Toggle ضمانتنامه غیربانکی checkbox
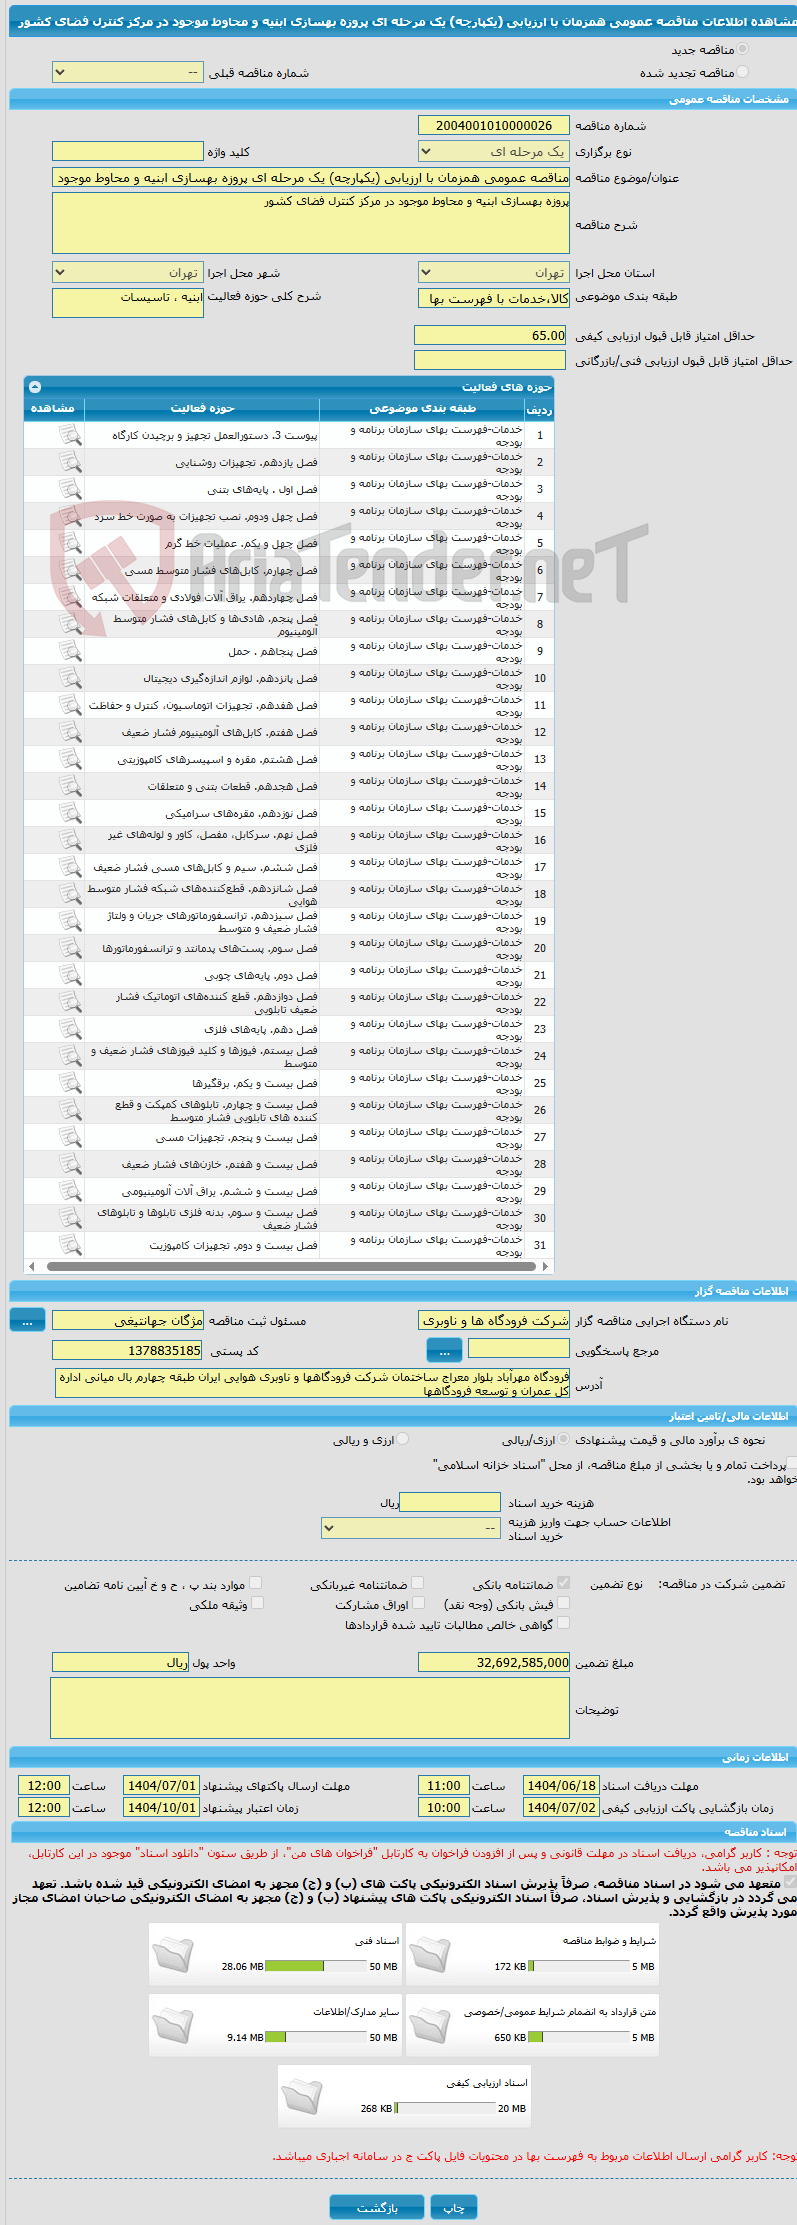The image size is (797, 2225). pyautogui.click(x=417, y=1583)
